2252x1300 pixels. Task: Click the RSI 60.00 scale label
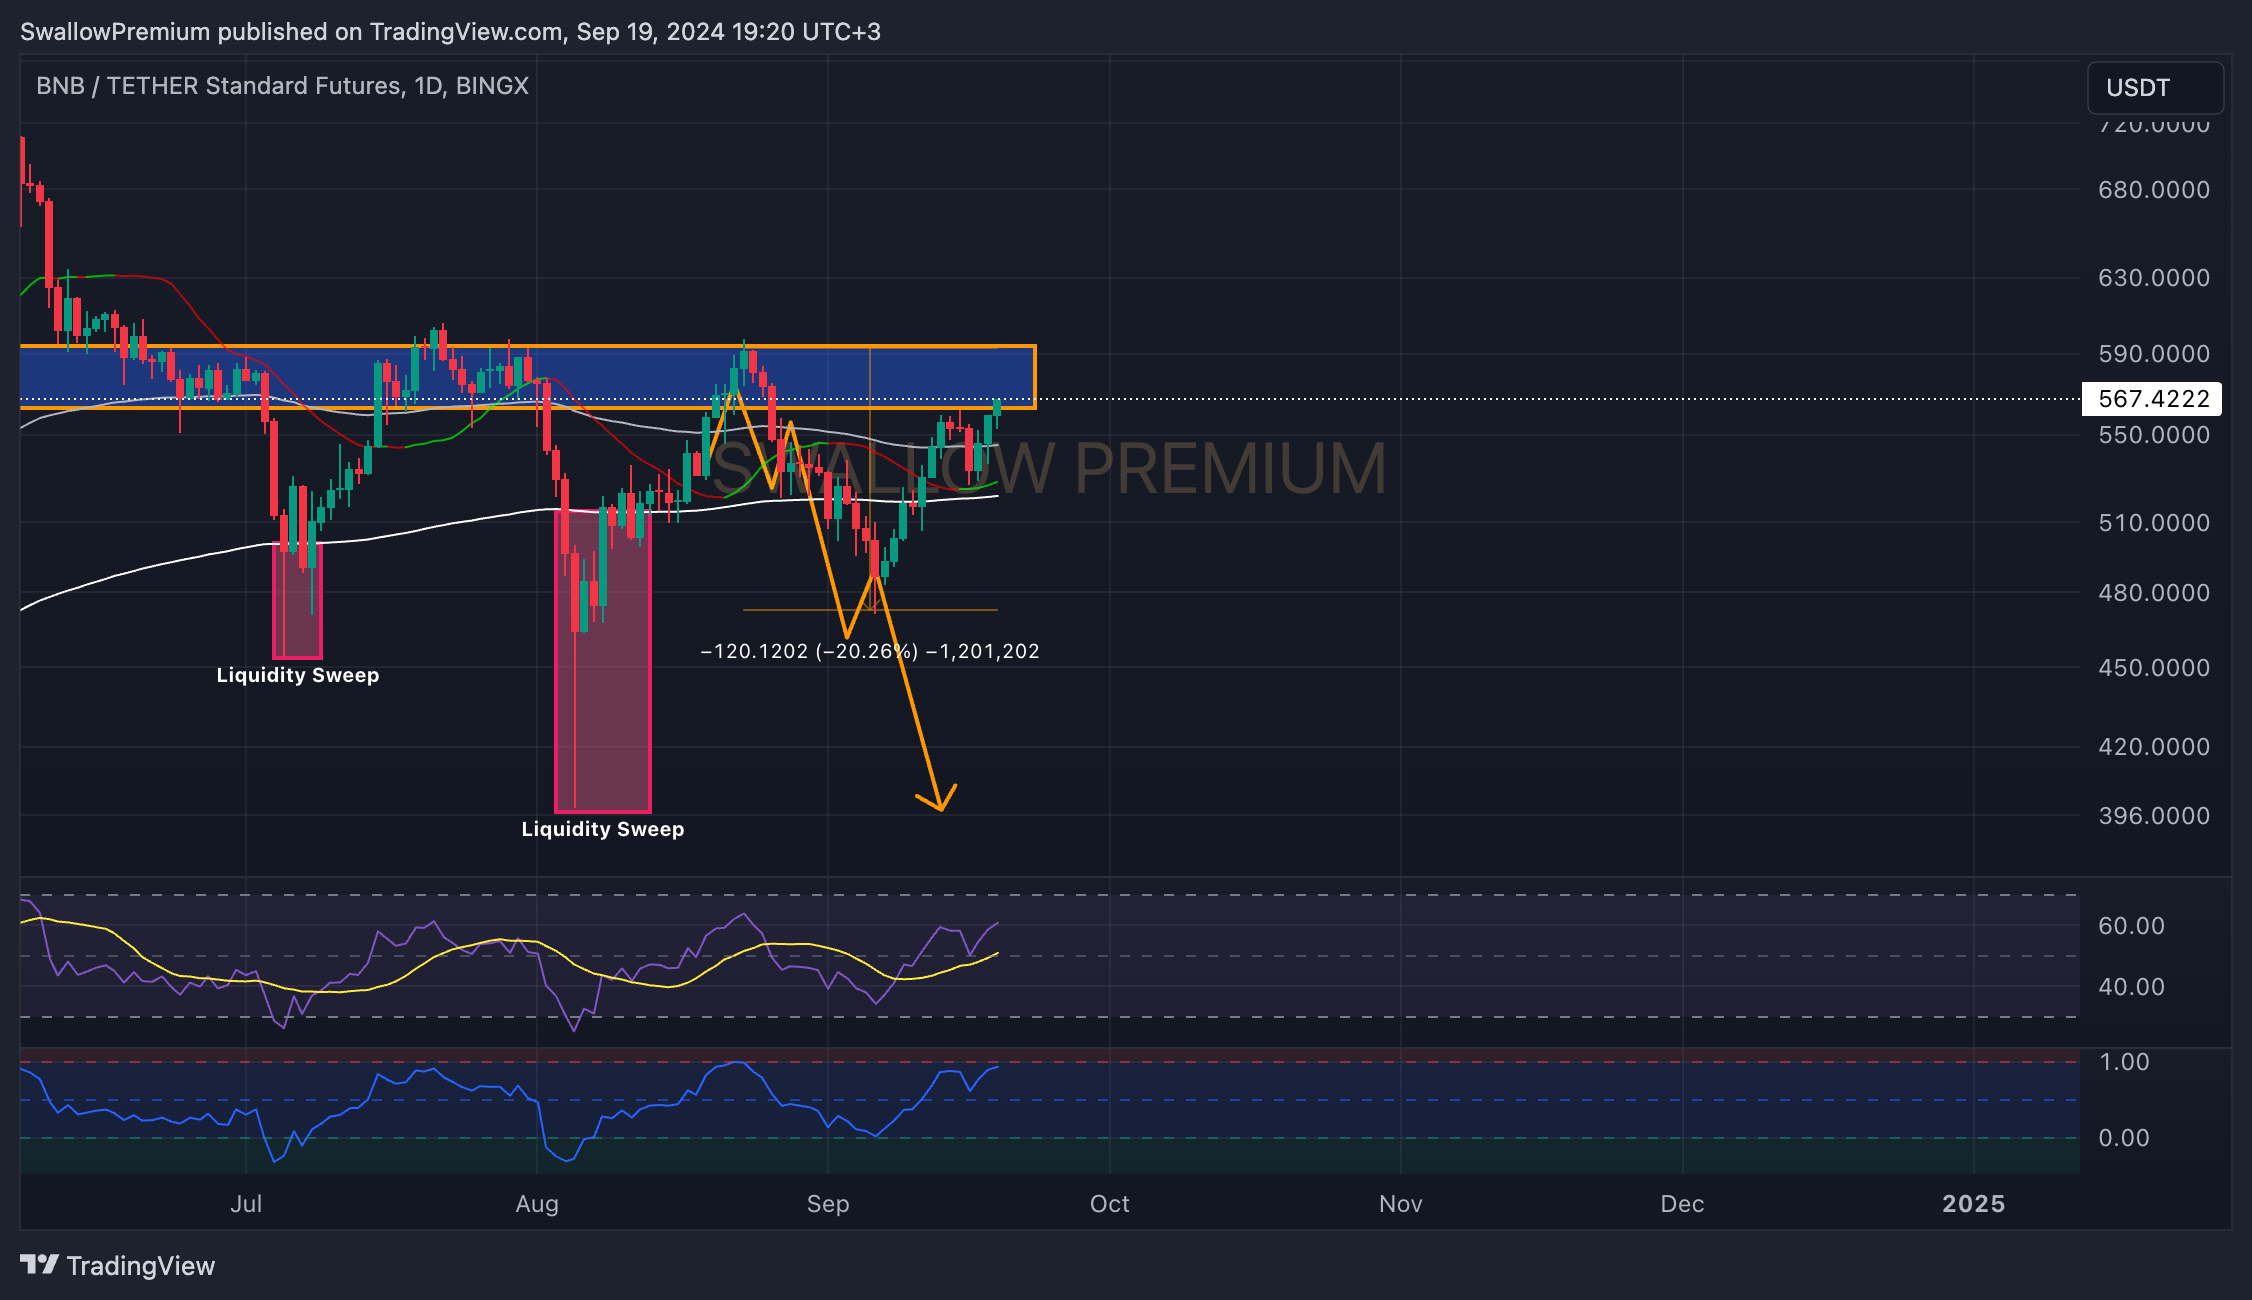(2131, 926)
